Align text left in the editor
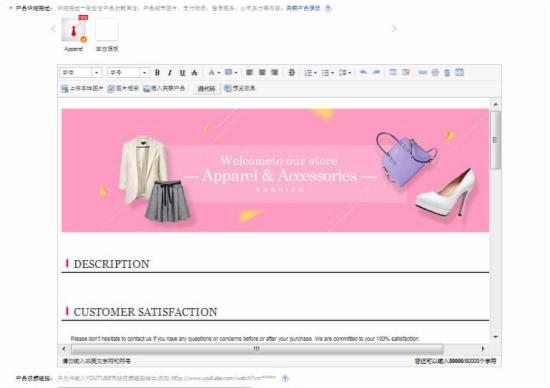 pyautogui.click(x=249, y=73)
